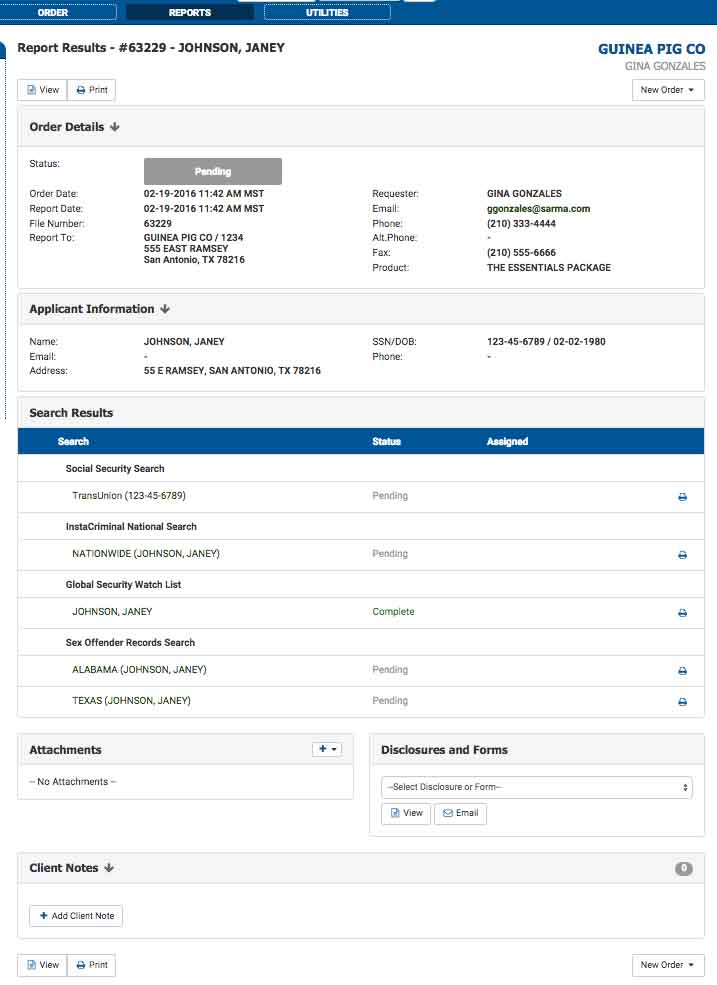Collapse the Applicant Information section
This screenshot has width=717, height=985.
(x=165, y=309)
